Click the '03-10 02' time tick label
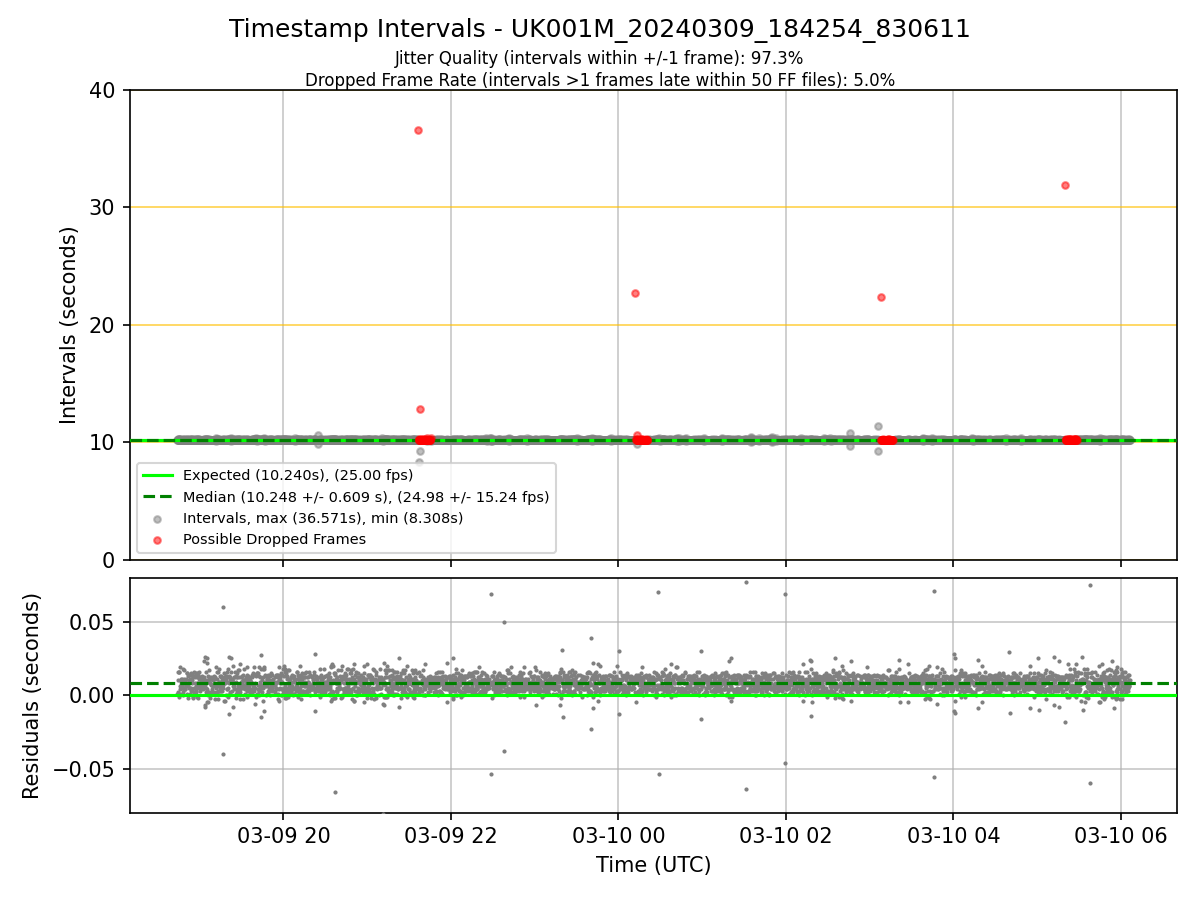Image resolution: width=1200 pixels, height=900 pixels. point(785,837)
